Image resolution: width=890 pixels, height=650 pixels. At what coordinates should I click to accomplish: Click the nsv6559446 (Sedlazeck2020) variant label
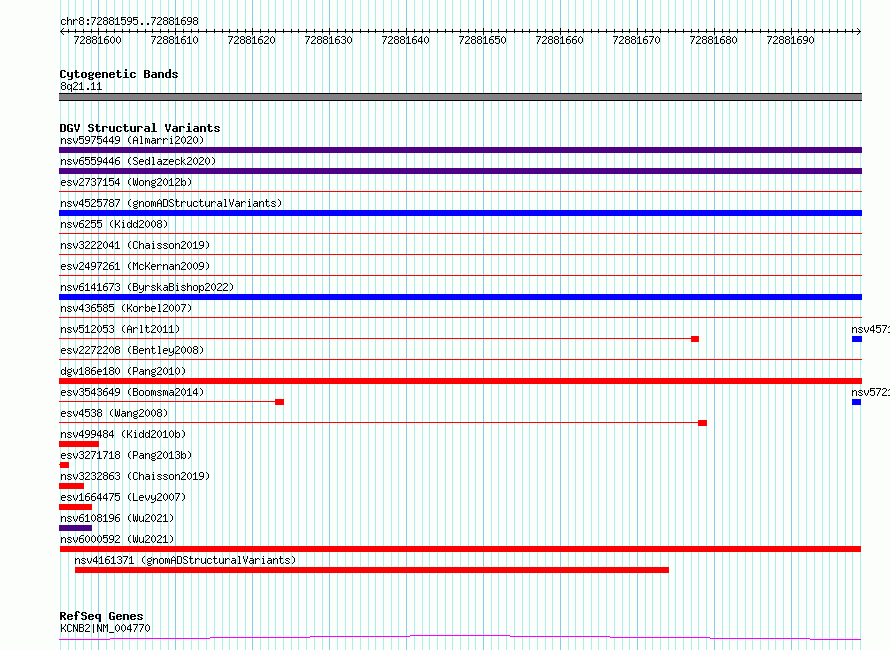138,161
